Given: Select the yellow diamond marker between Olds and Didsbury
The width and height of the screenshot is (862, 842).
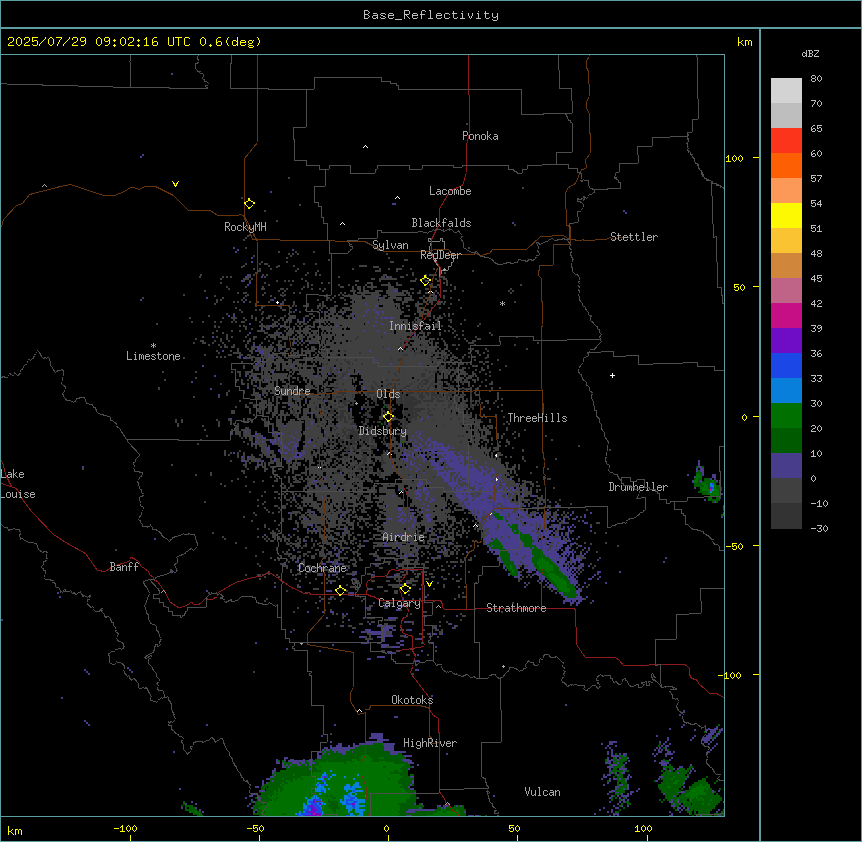Looking at the screenshot, I should [389, 417].
